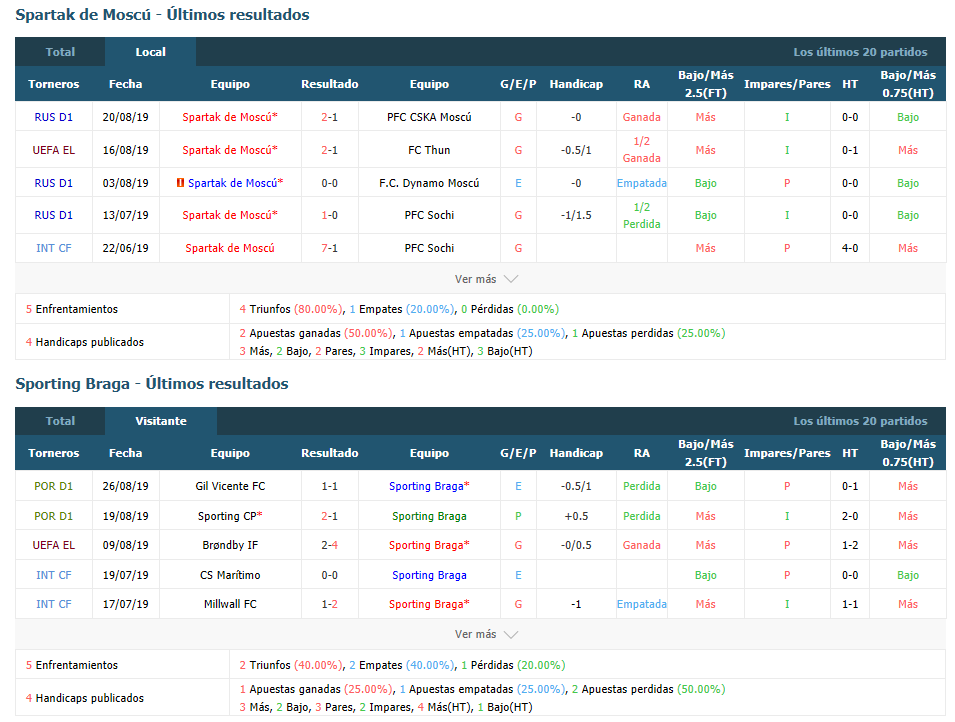This screenshot has height=722, width=955.
Task: Click 2 Triunfos (40.00%) summary text
Action: click(x=292, y=665)
